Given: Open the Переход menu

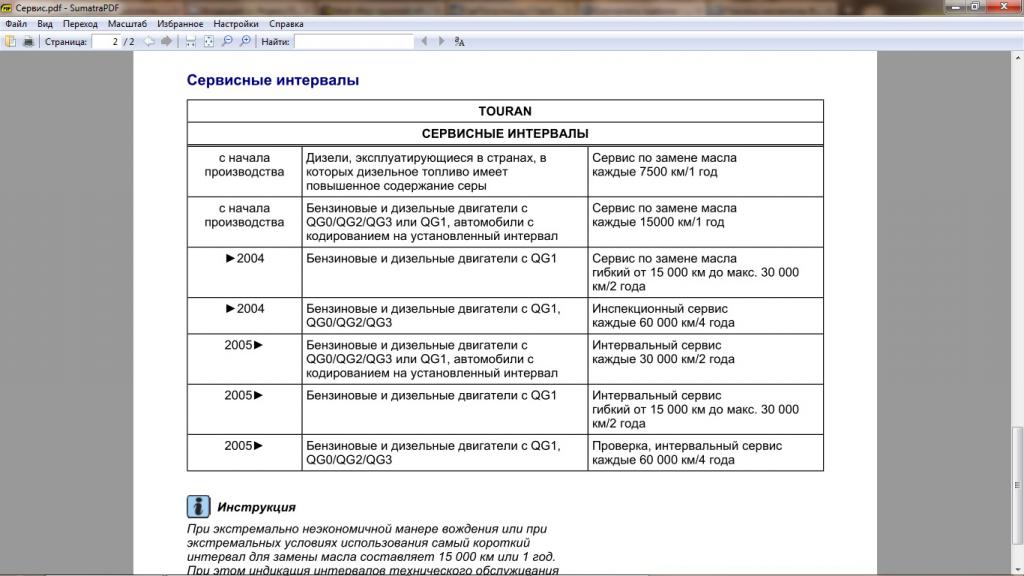Looking at the screenshot, I should click(80, 24).
